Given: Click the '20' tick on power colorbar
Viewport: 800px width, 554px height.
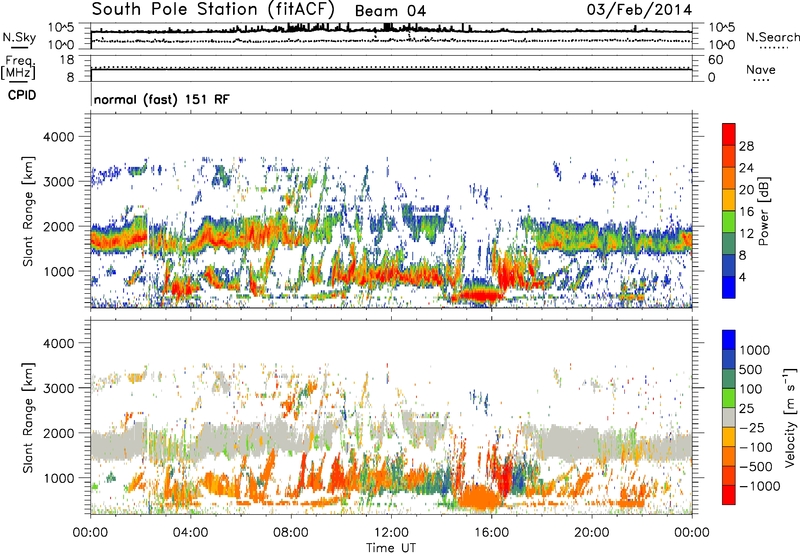Looking at the screenshot, I should [746, 190].
